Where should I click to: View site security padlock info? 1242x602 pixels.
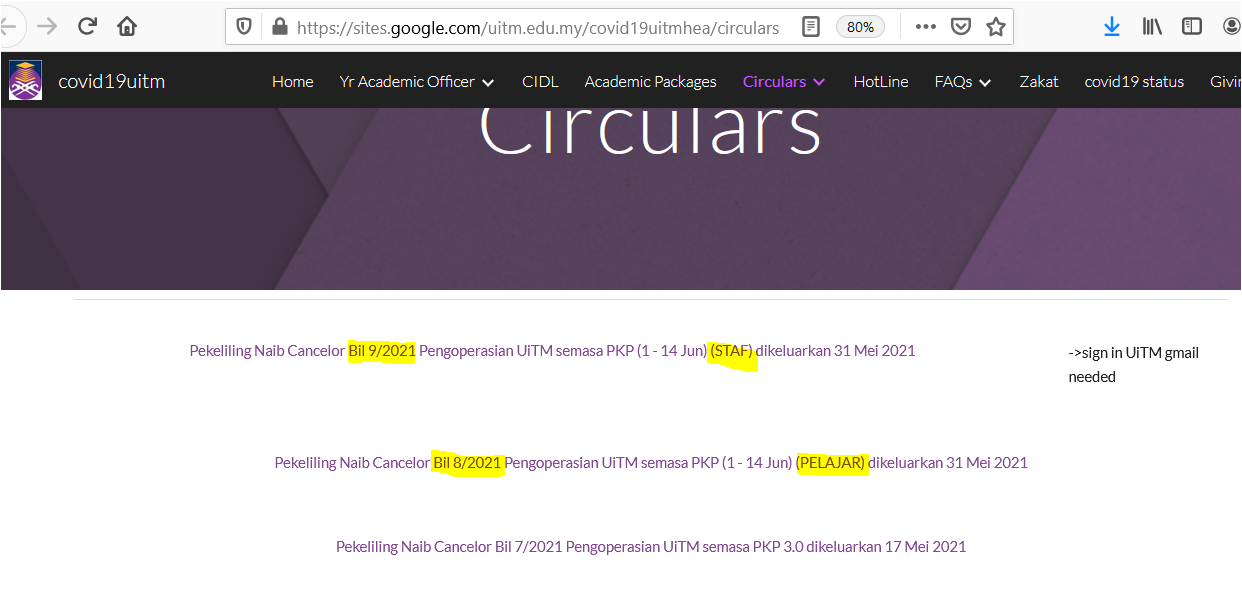pos(279,27)
